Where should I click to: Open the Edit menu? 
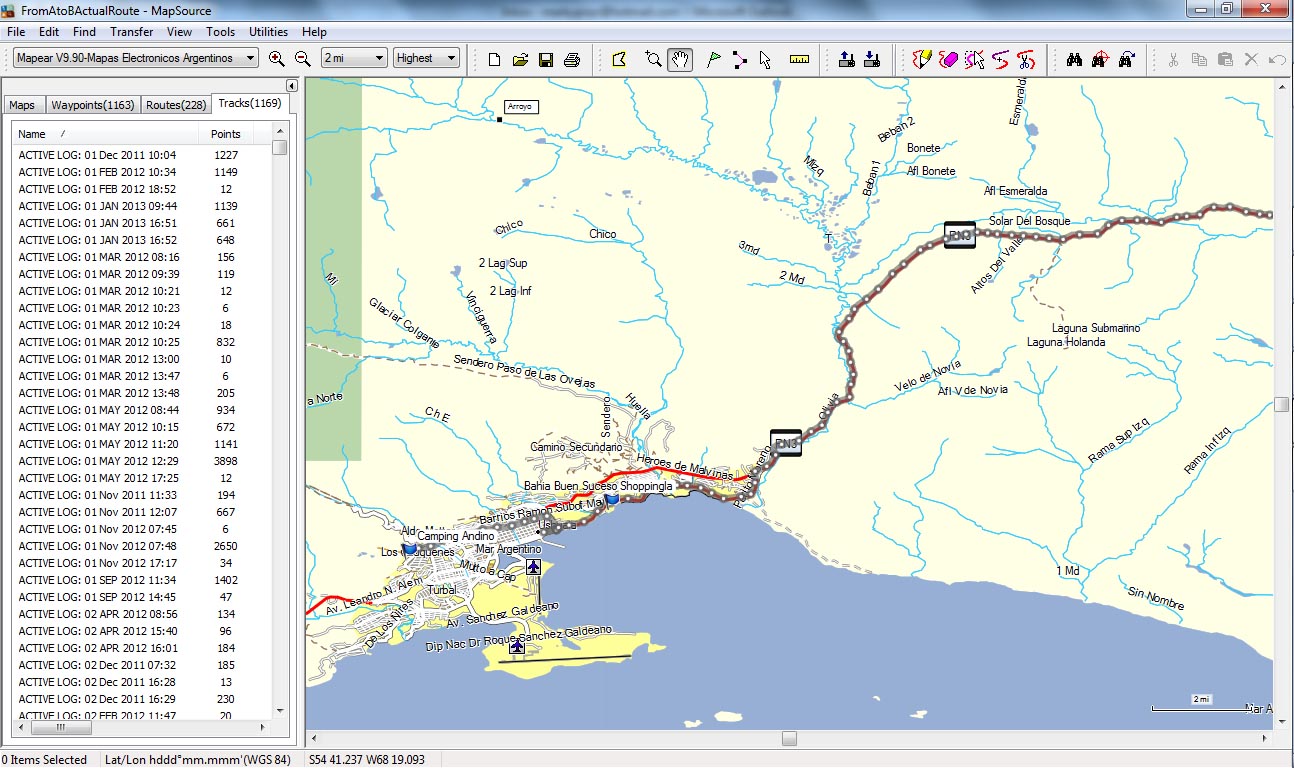(49, 32)
